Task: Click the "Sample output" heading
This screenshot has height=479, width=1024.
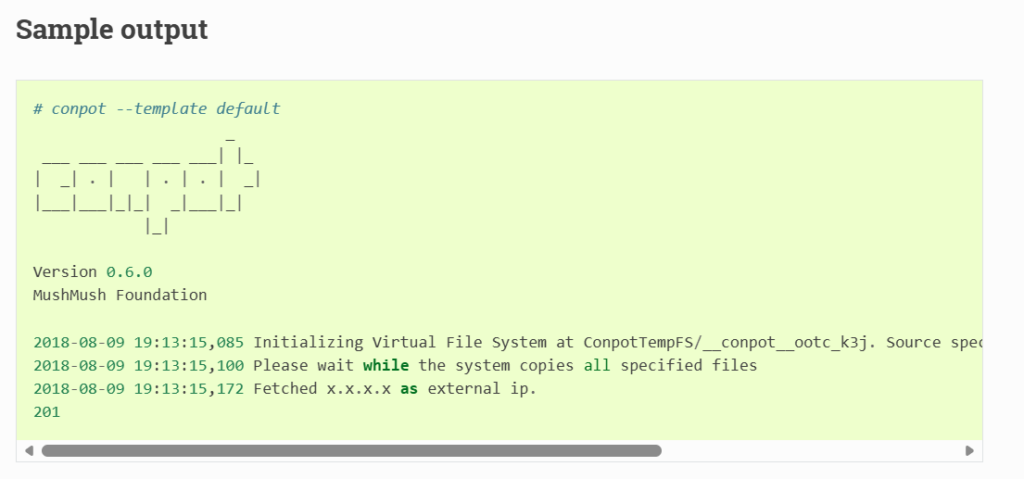Action: (112, 29)
